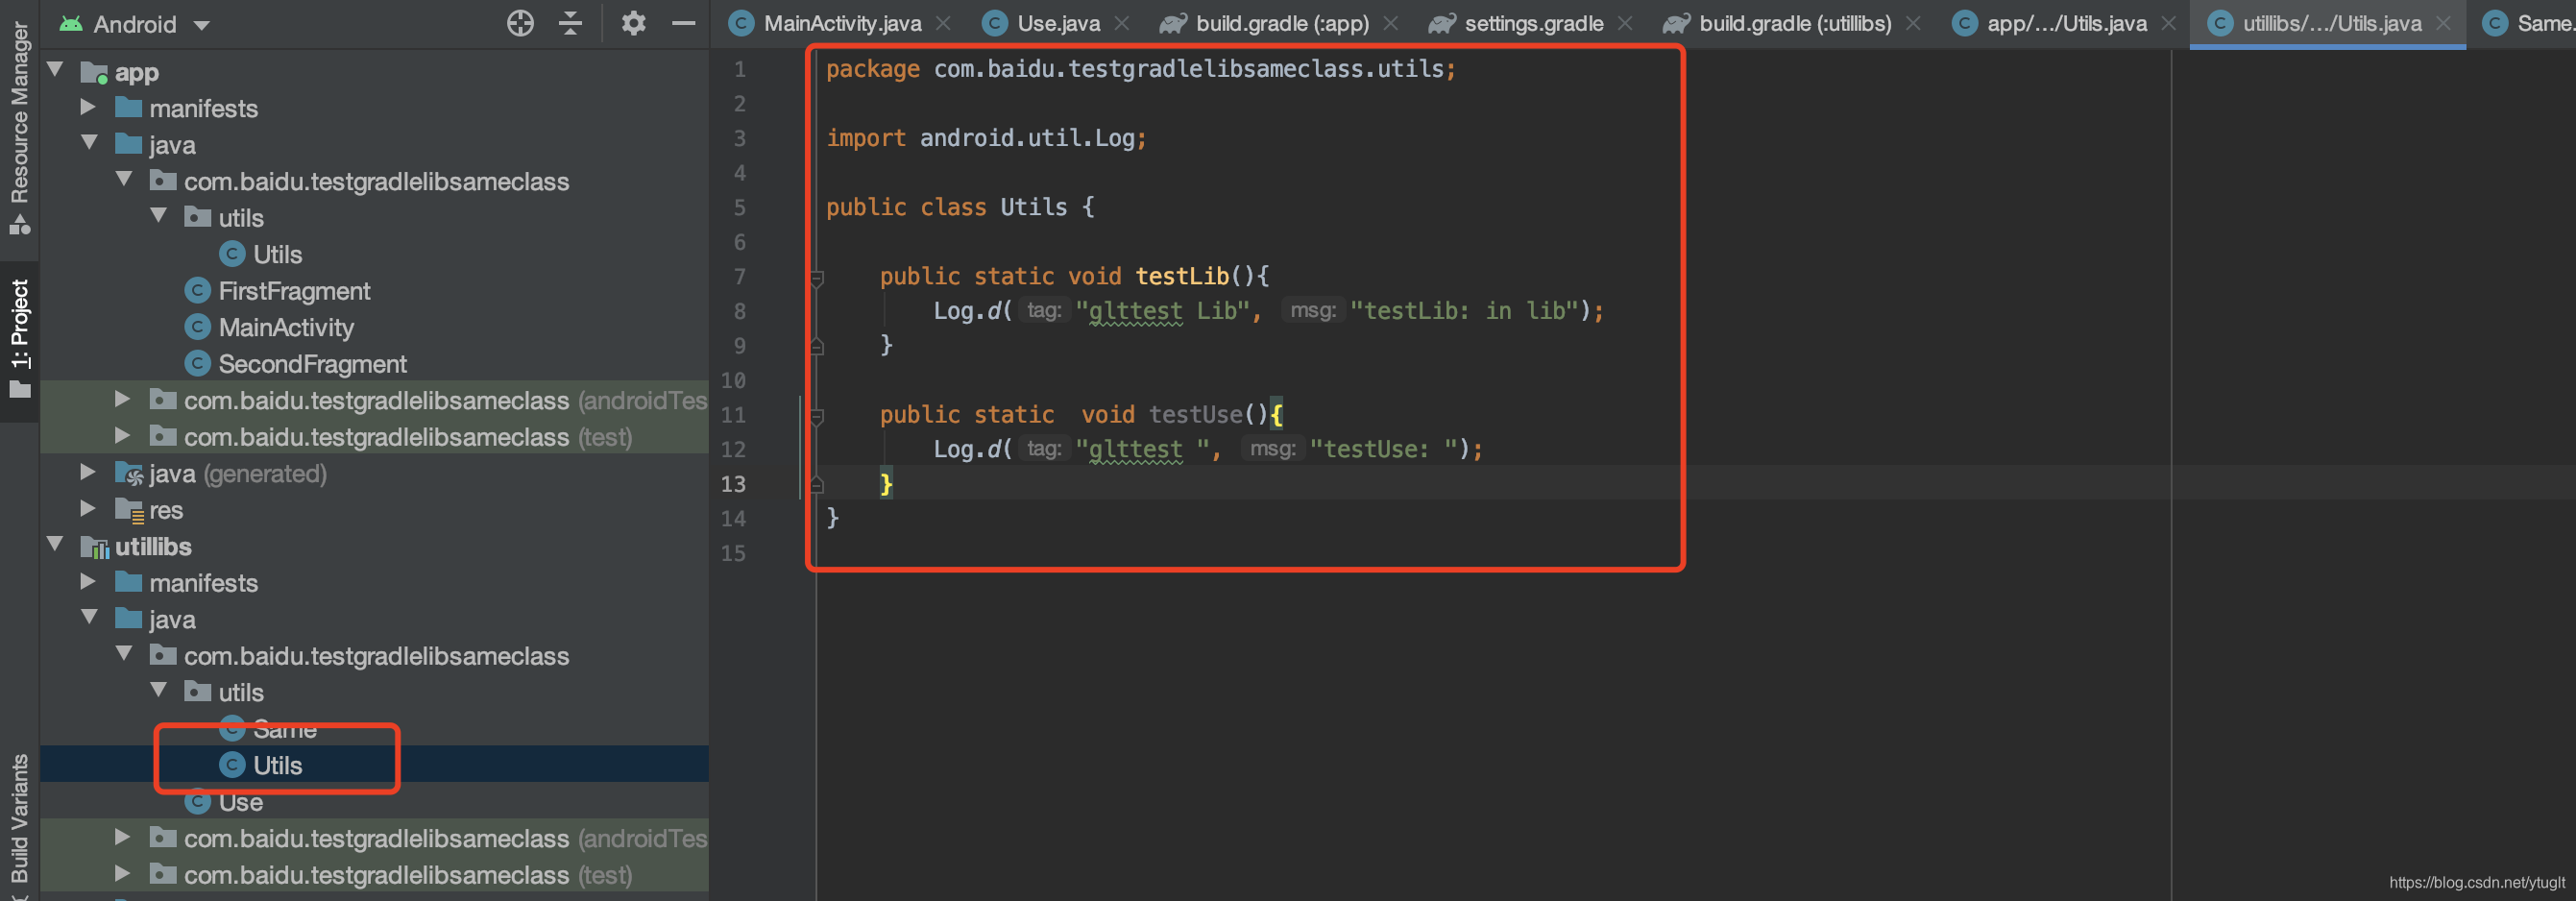Collapse the java folder under app

(89, 143)
